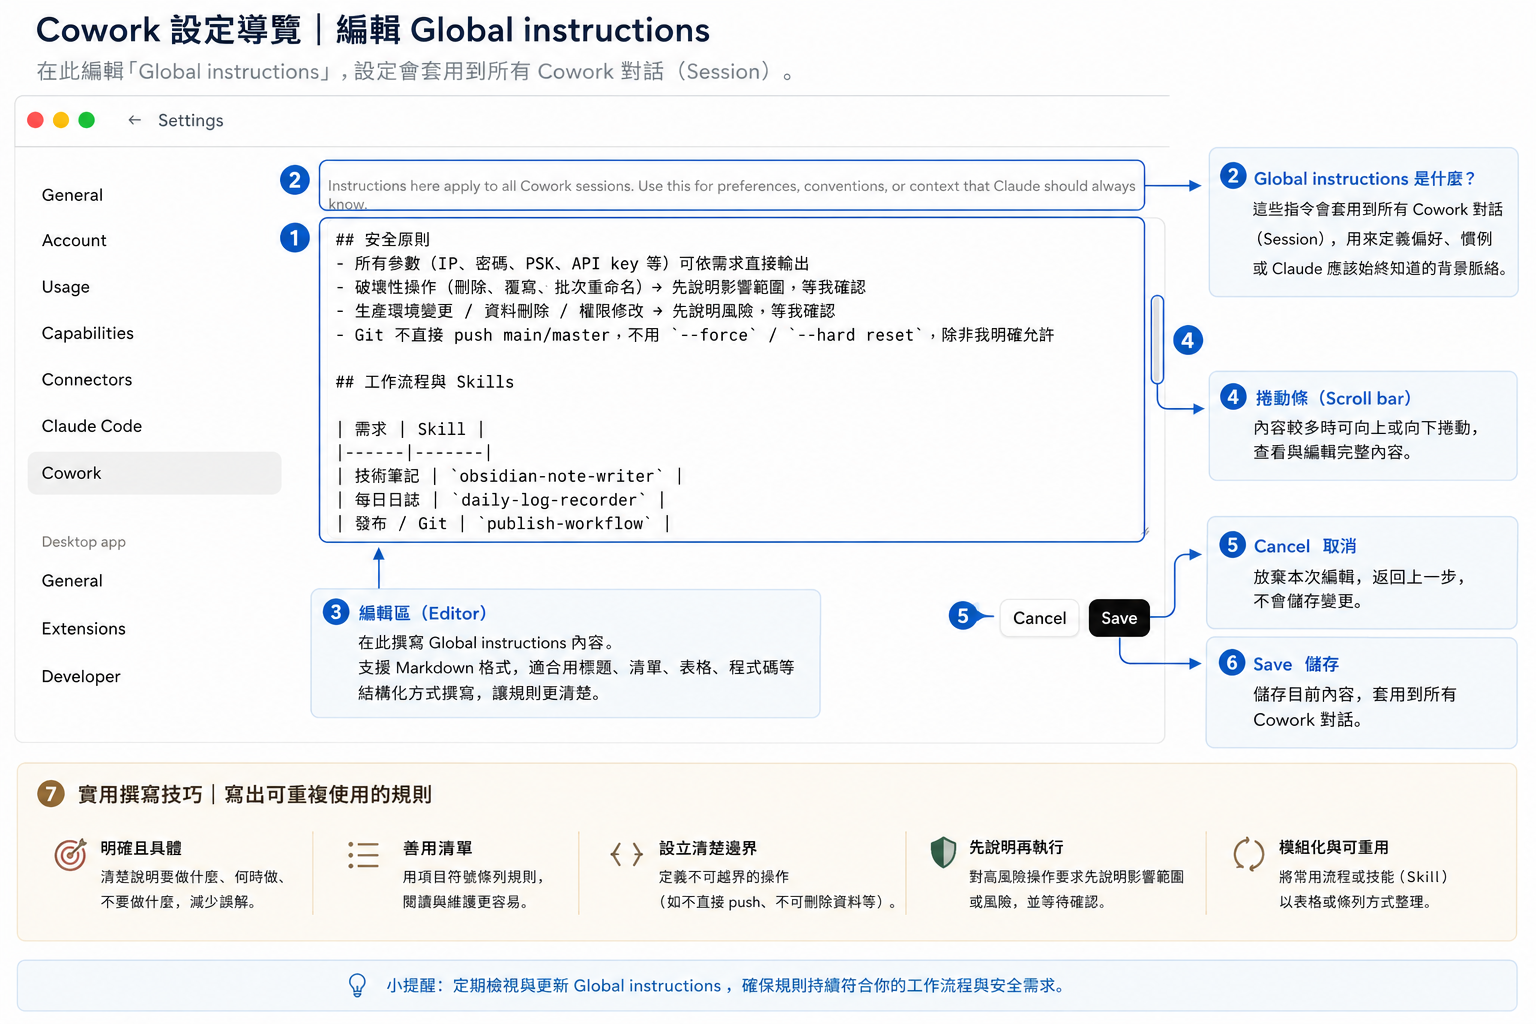
Task: Open the General settings section
Action: click(x=72, y=195)
